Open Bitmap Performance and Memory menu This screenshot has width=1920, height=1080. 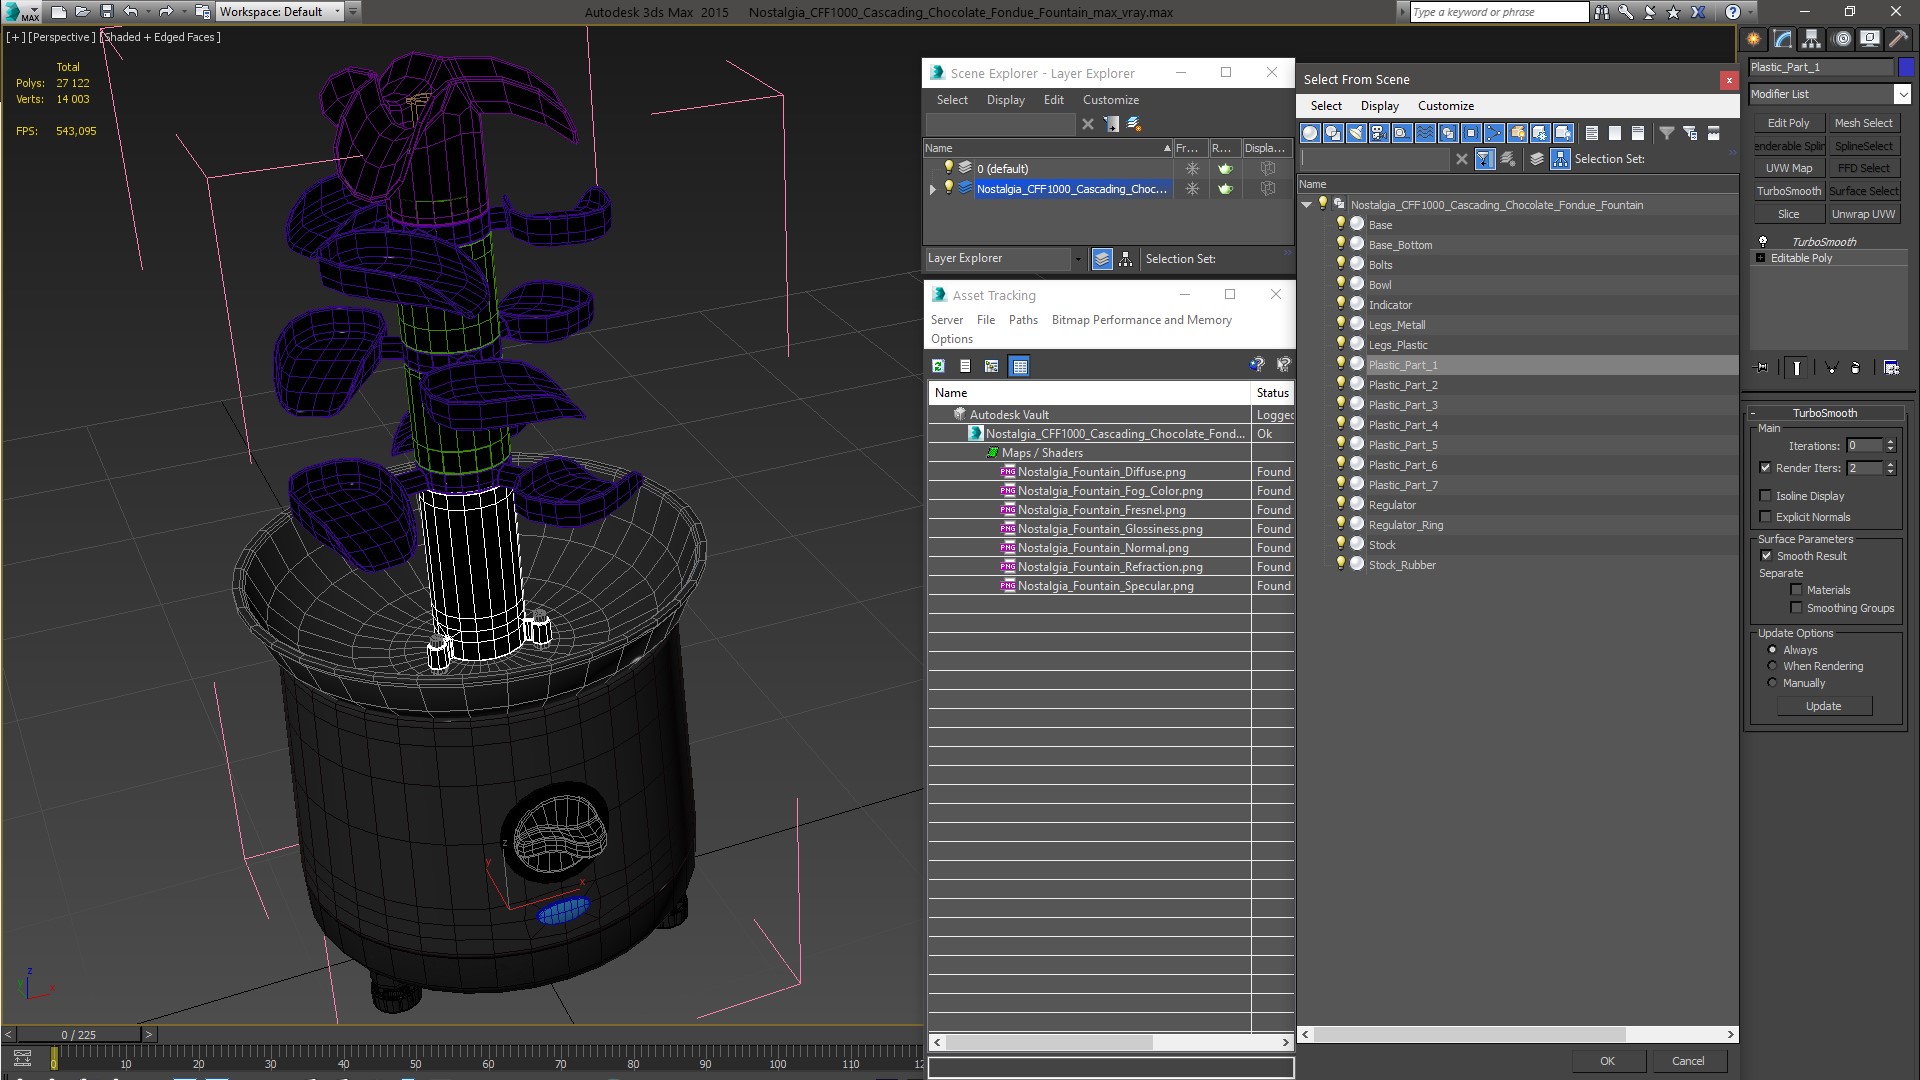(1141, 320)
